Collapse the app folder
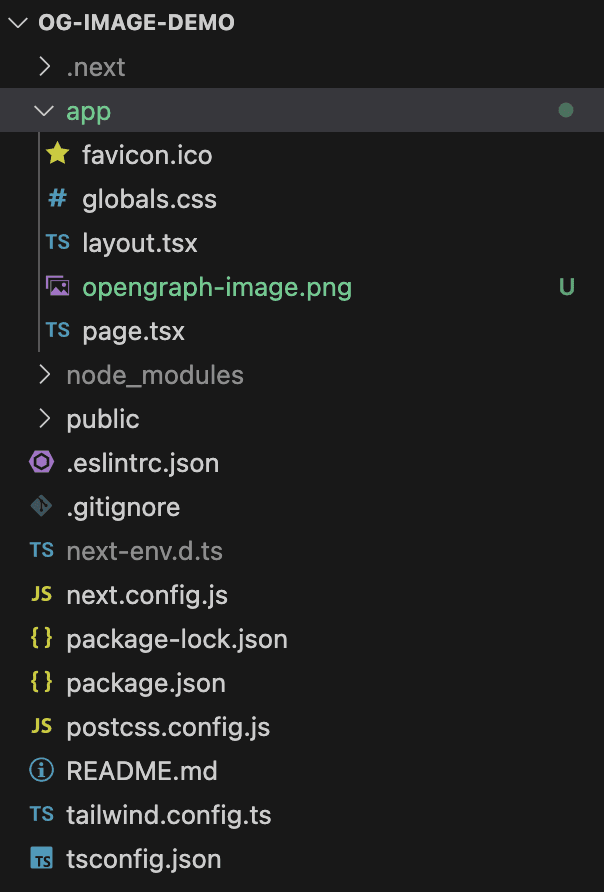604x892 pixels. point(88,110)
